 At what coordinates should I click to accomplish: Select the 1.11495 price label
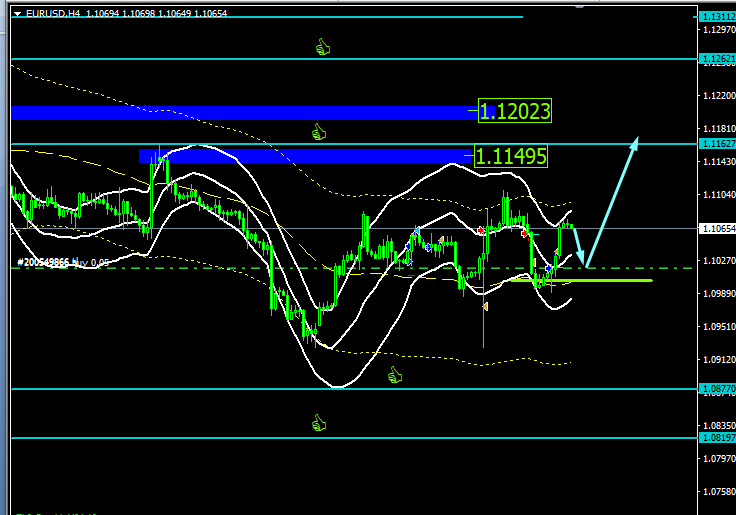[511, 156]
